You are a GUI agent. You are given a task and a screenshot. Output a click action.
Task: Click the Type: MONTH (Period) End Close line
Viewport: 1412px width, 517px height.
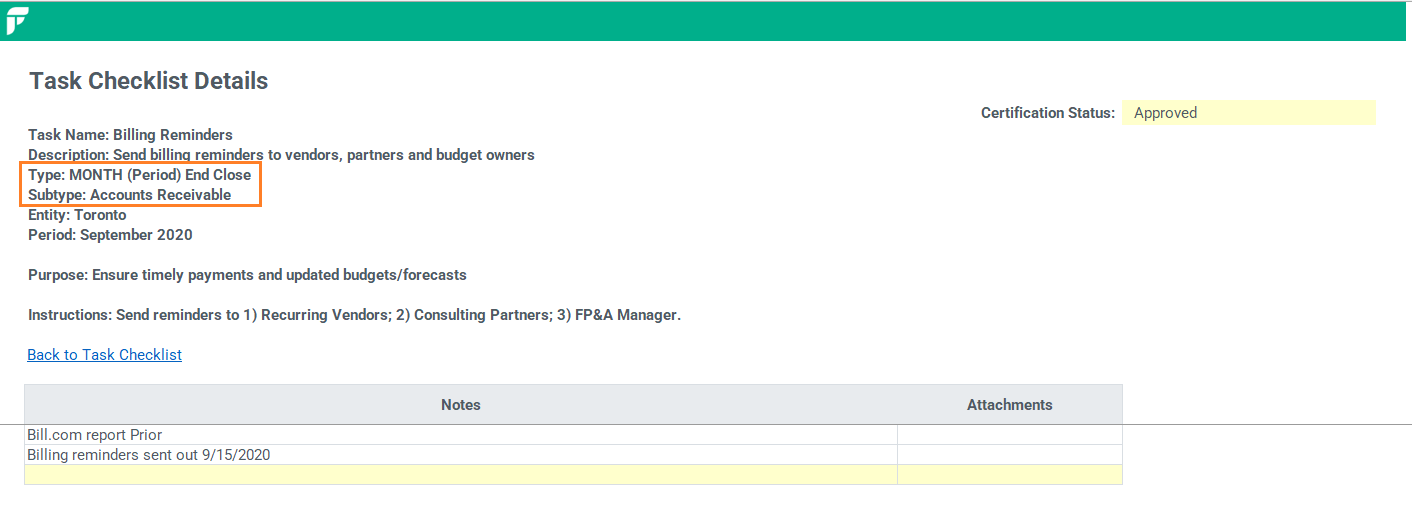tap(140, 175)
